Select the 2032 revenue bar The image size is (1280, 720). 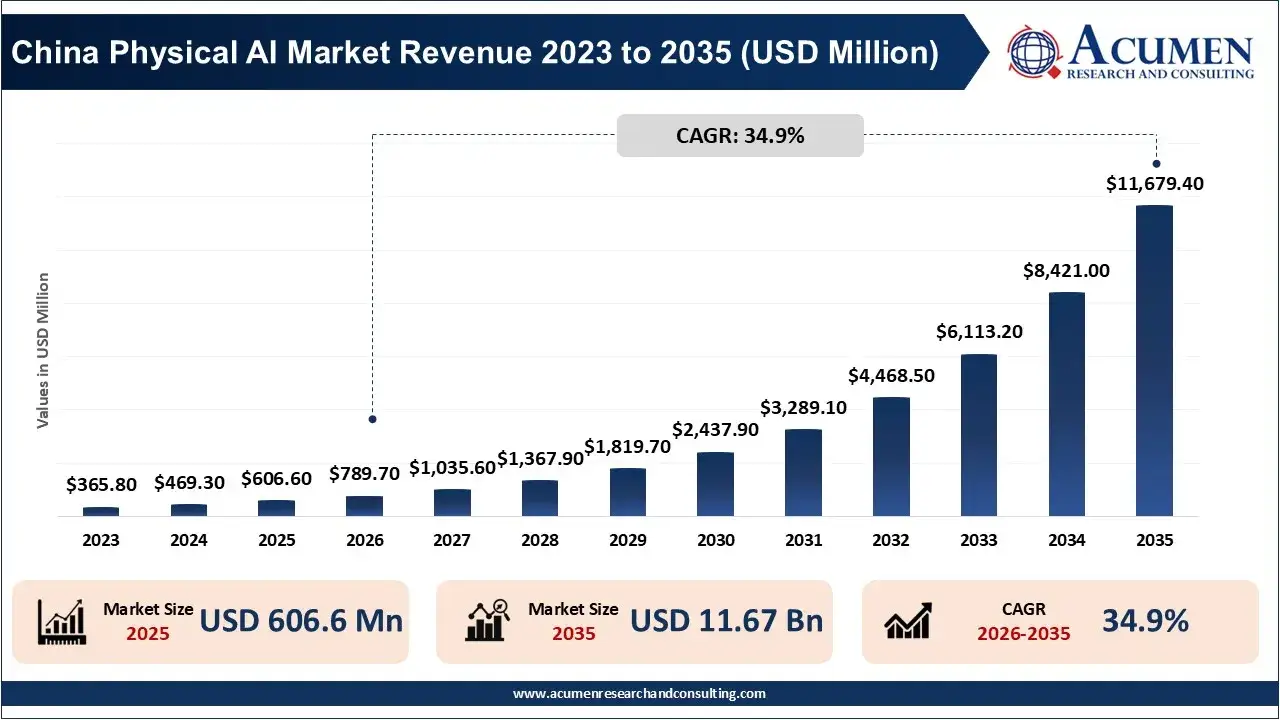[891, 456]
